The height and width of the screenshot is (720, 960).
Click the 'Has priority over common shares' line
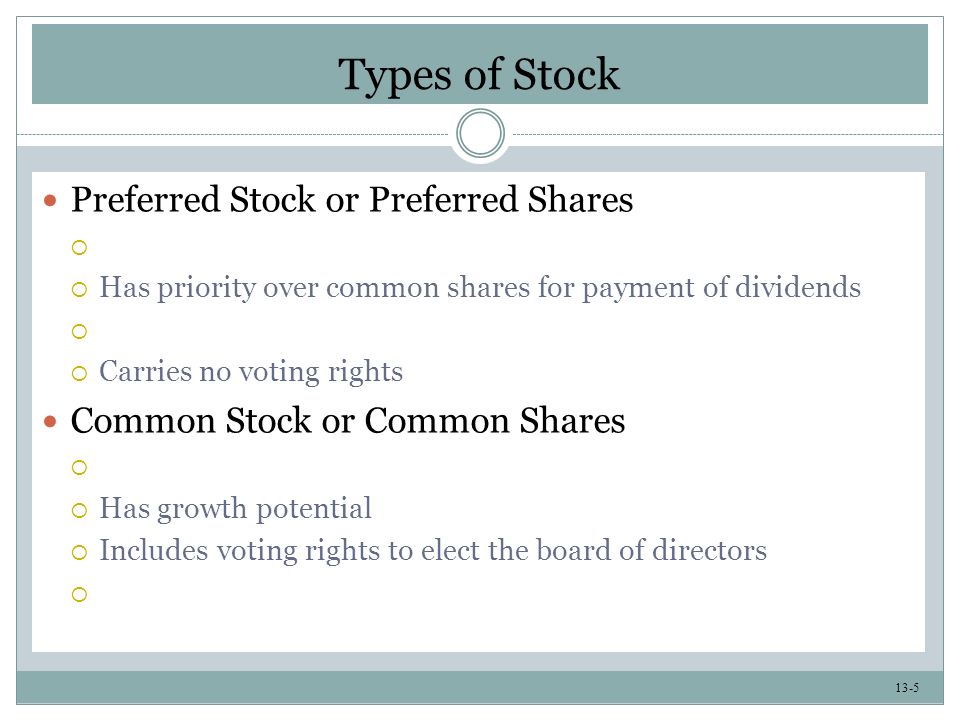pyautogui.click(x=480, y=288)
